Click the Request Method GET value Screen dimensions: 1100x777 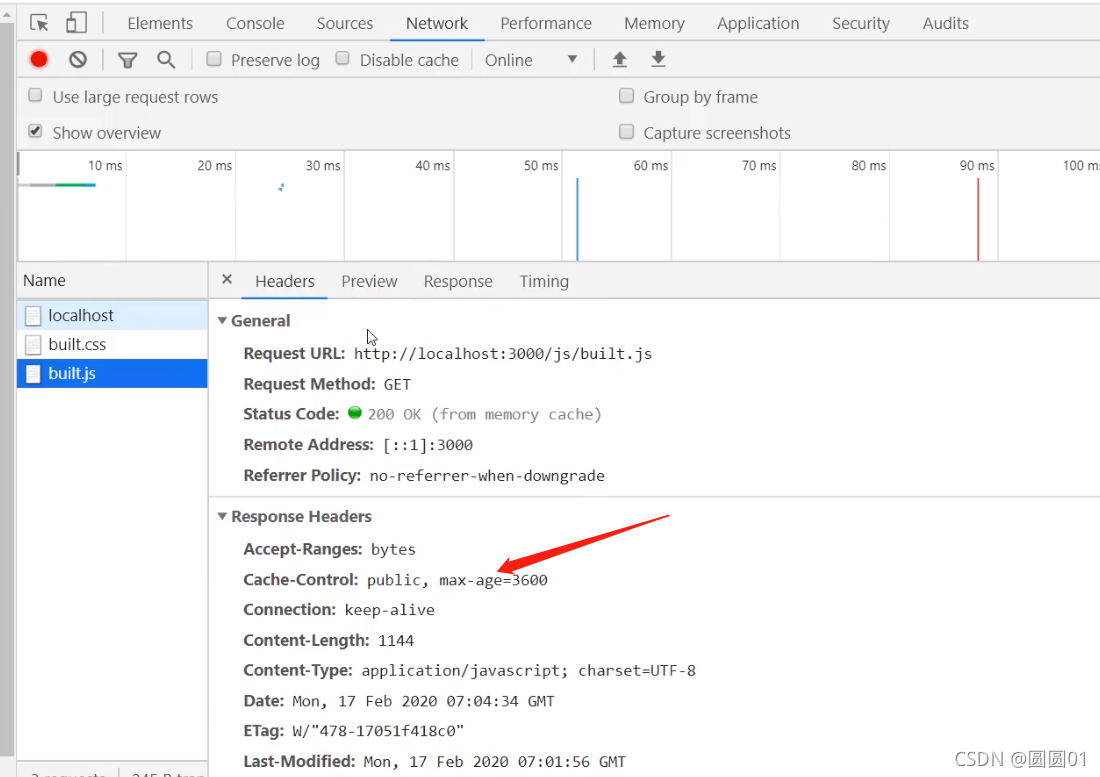397,384
